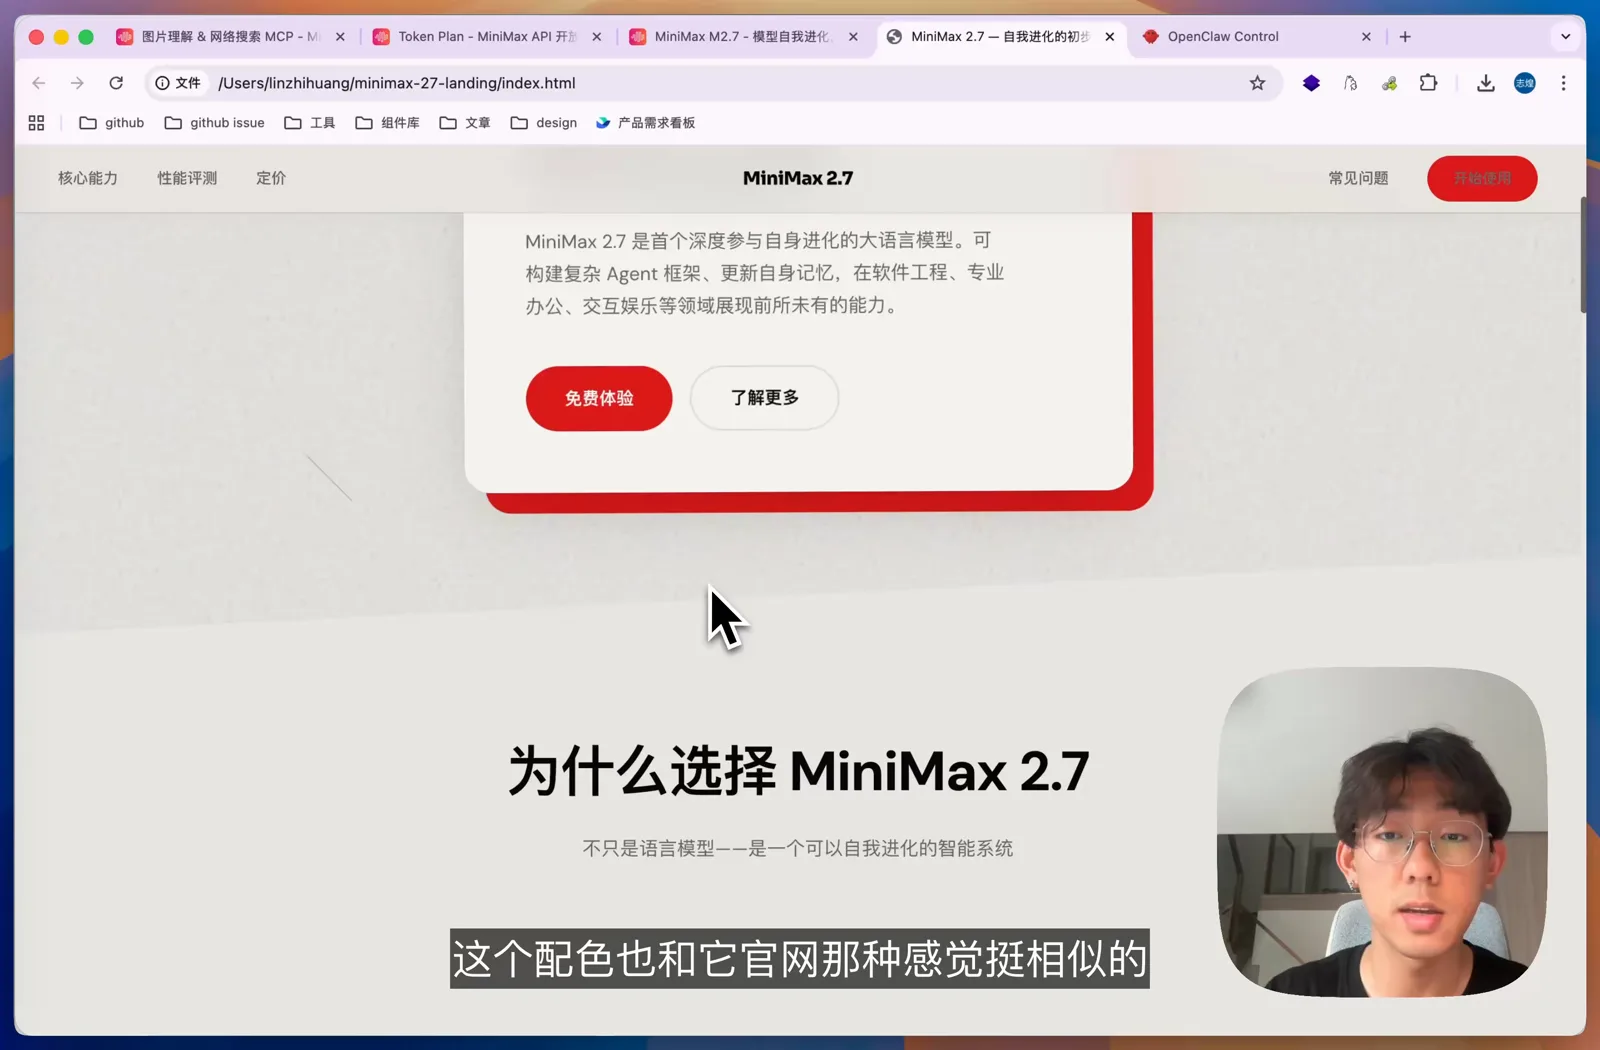Click the red 开始使用 button
The width and height of the screenshot is (1600, 1050).
click(1482, 178)
